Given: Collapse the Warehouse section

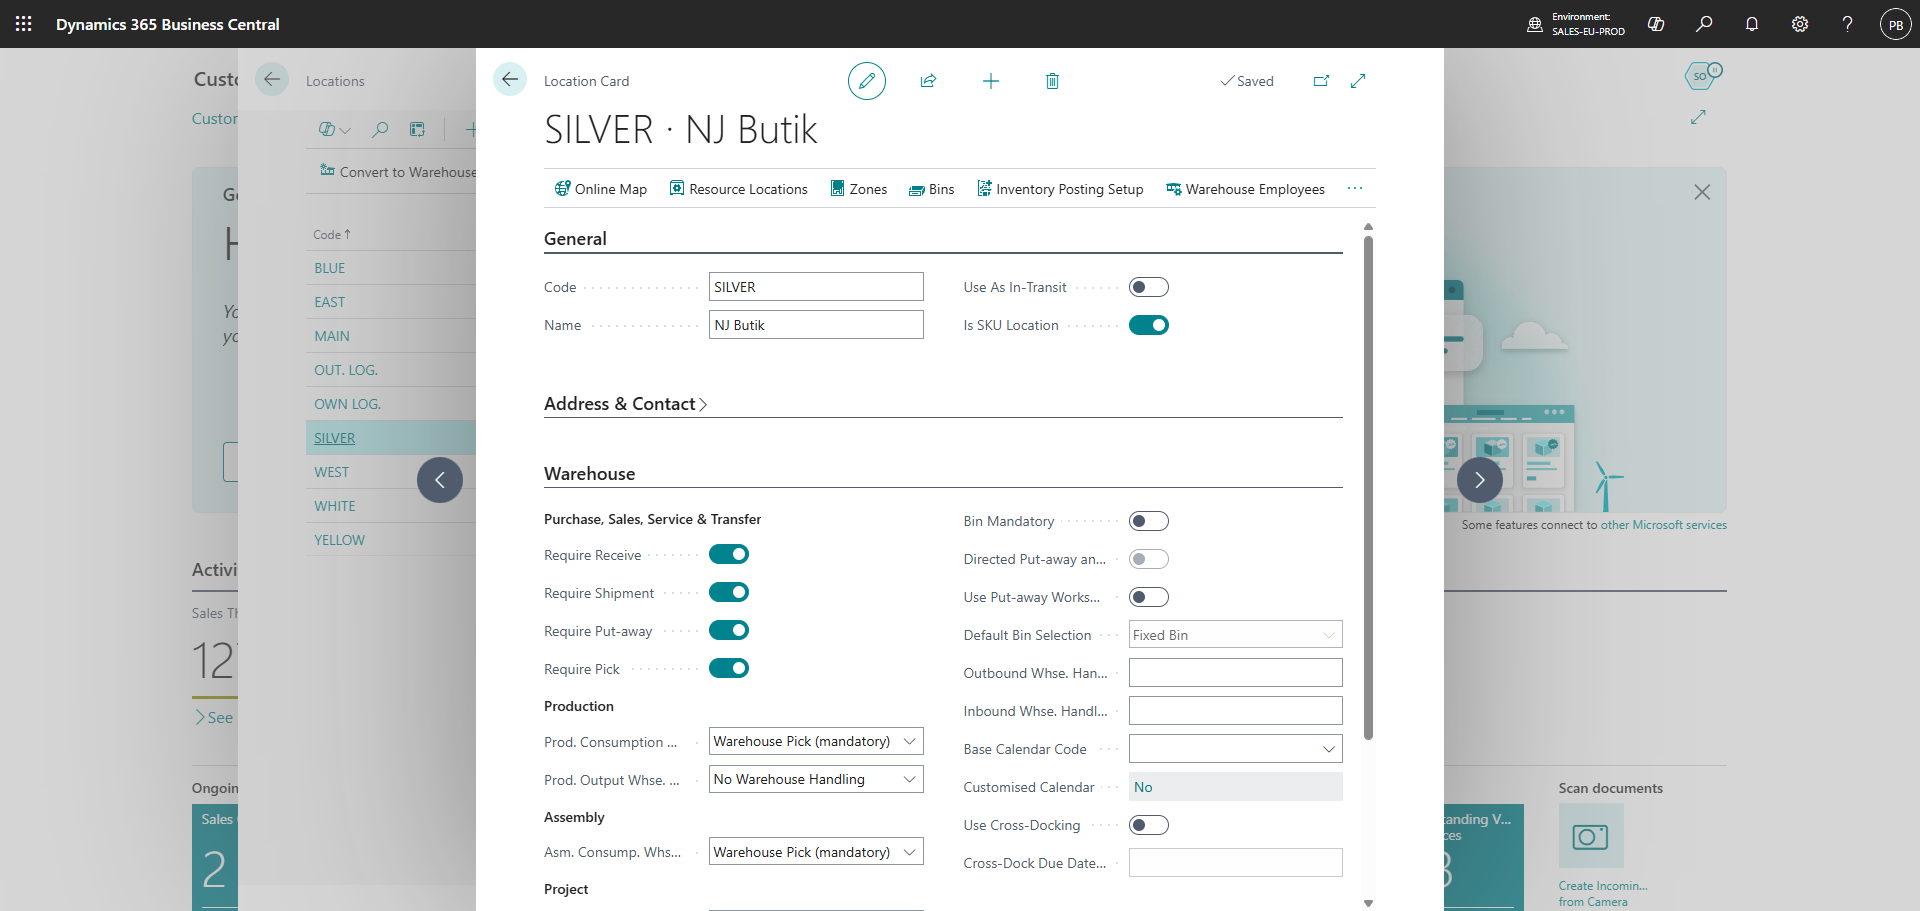Looking at the screenshot, I should (x=589, y=474).
